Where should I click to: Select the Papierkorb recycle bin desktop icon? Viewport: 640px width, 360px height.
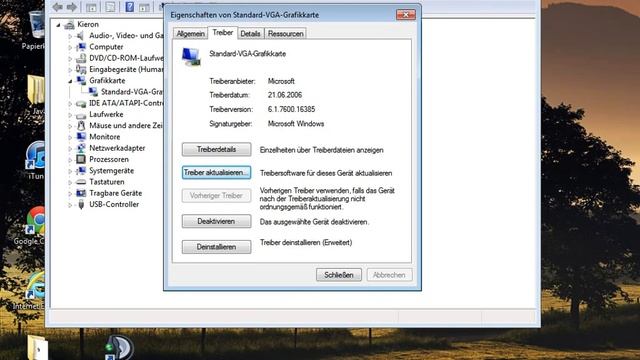click(x=37, y=25)
